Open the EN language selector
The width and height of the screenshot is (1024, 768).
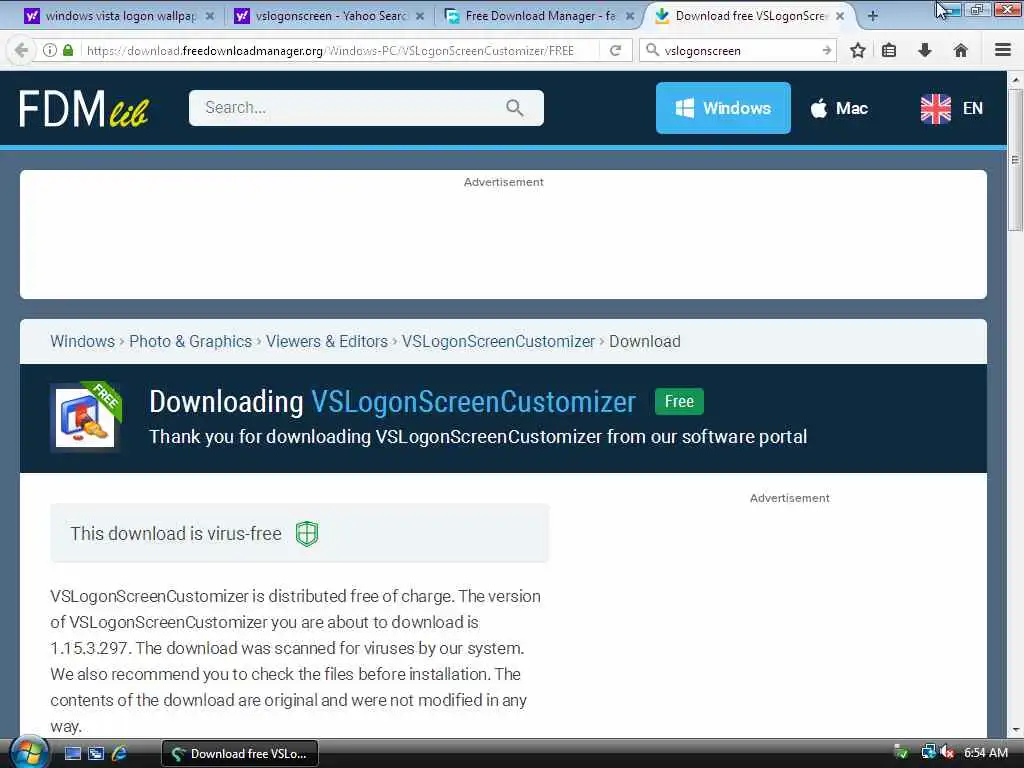click(x=952, y=108)
